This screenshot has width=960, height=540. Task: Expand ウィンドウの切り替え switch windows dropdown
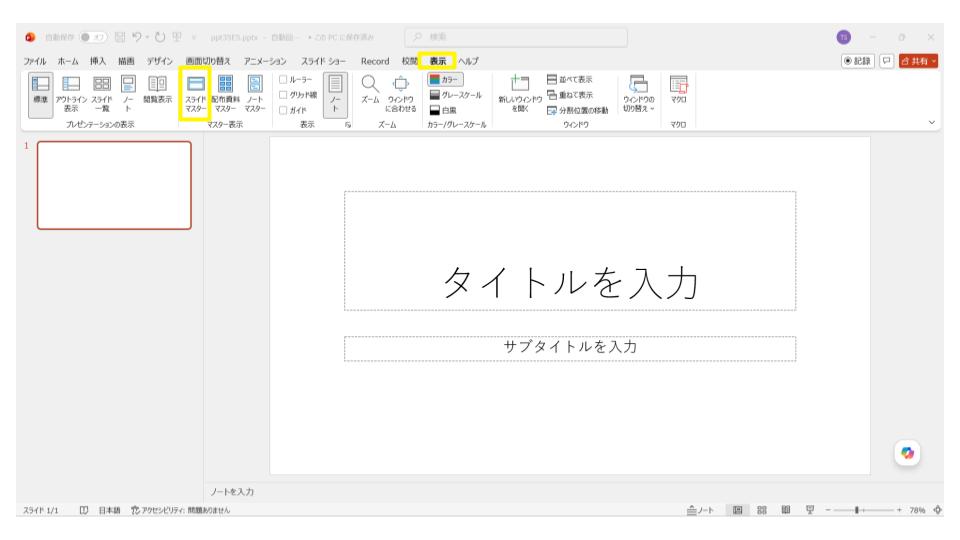tap(639, 94)
